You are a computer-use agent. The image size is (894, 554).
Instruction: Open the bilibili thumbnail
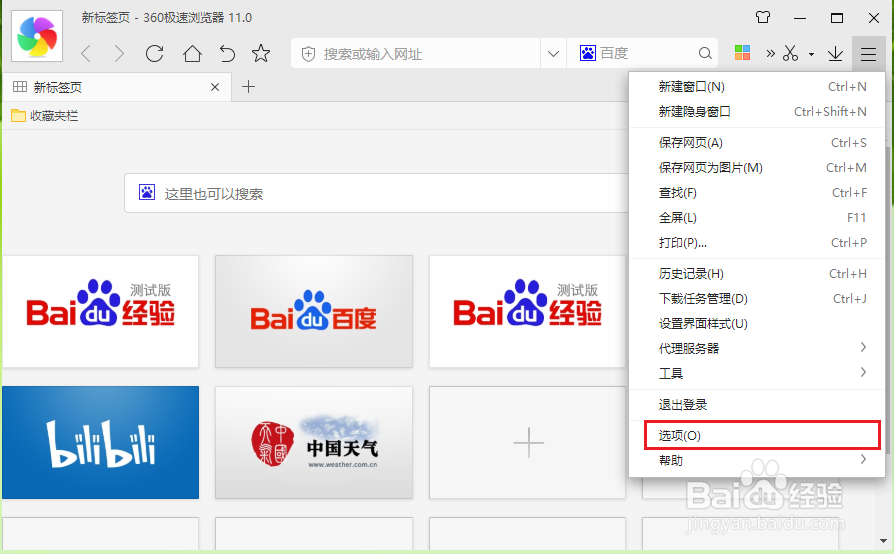pyautogui.click(x=101, y=442)
